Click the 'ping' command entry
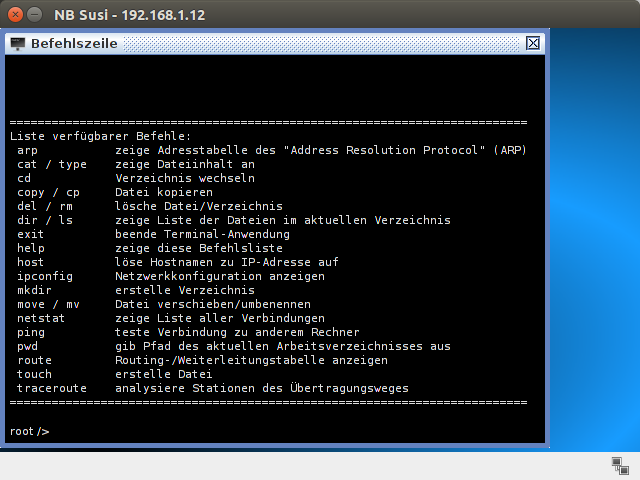The width and height of the screenshot is (640, 480). point(32,332)
